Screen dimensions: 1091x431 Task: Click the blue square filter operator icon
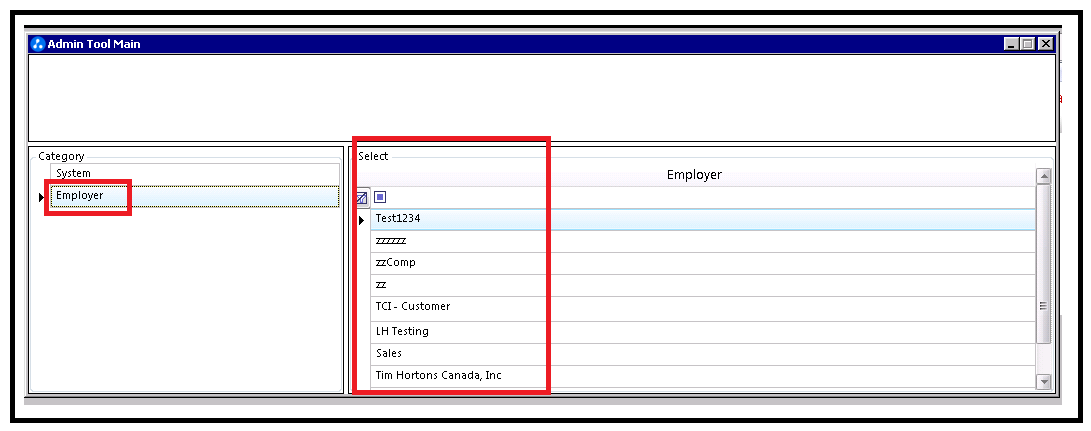tap(380, 197)
